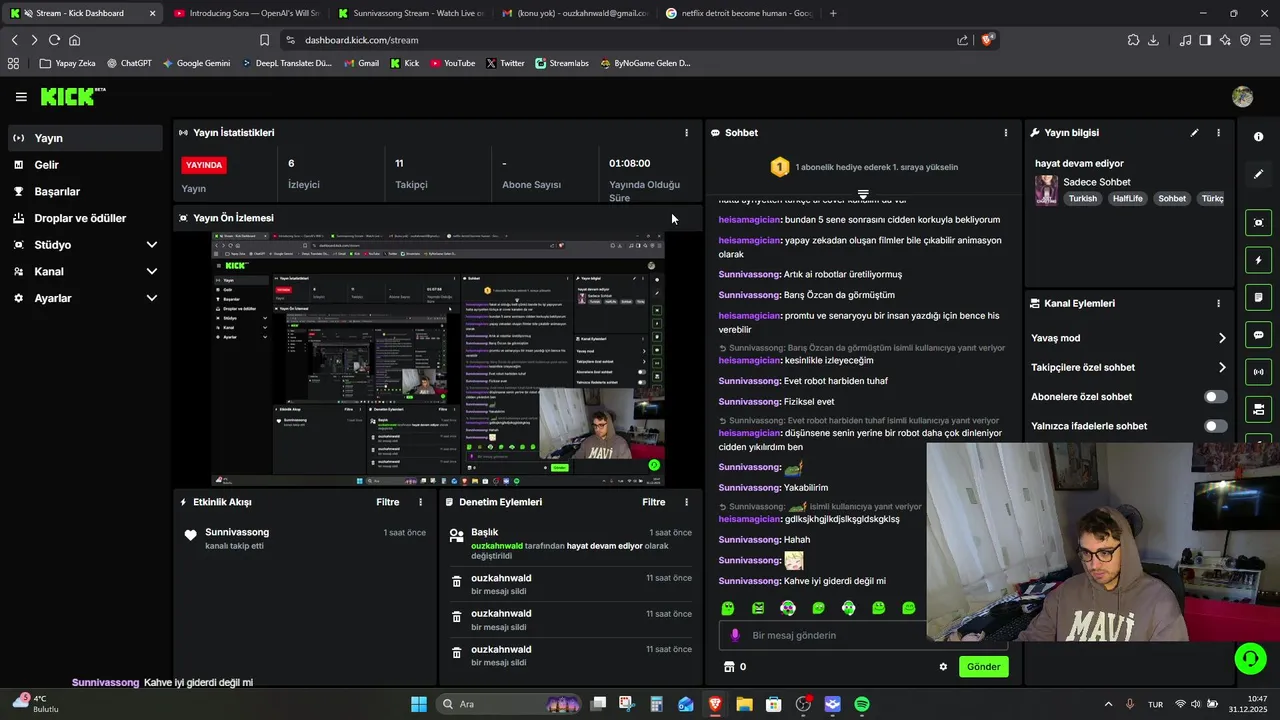Open the Kick shop icon below chat
Viewport: 1280px width, 720px height.
729,667
